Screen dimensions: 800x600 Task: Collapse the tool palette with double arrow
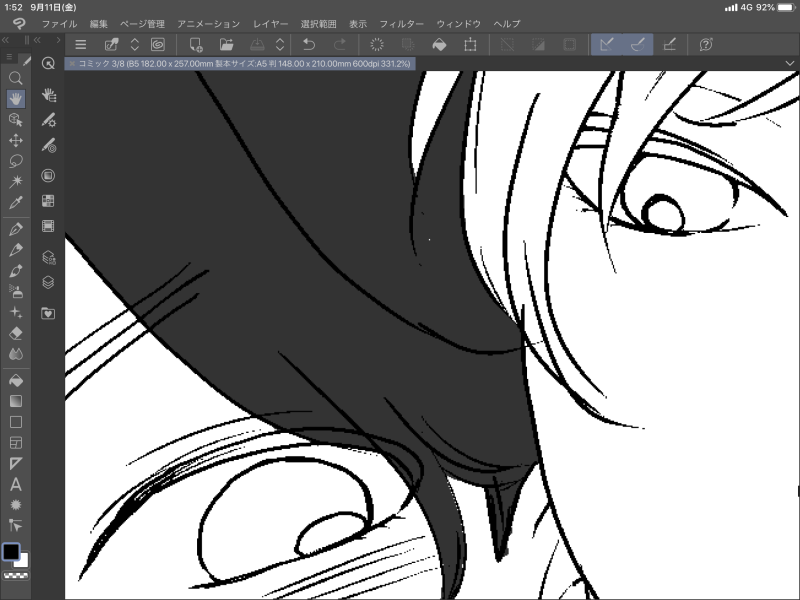6,40
